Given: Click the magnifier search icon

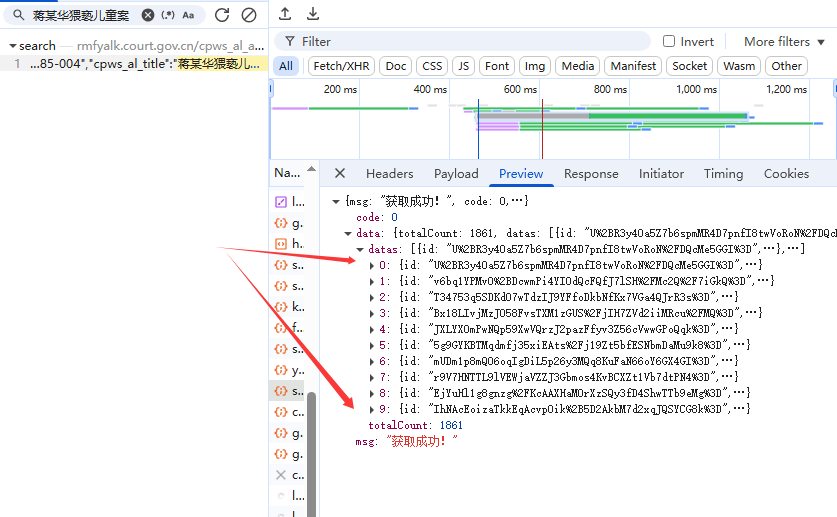Looking at the screenshot, I should point(19,15).
